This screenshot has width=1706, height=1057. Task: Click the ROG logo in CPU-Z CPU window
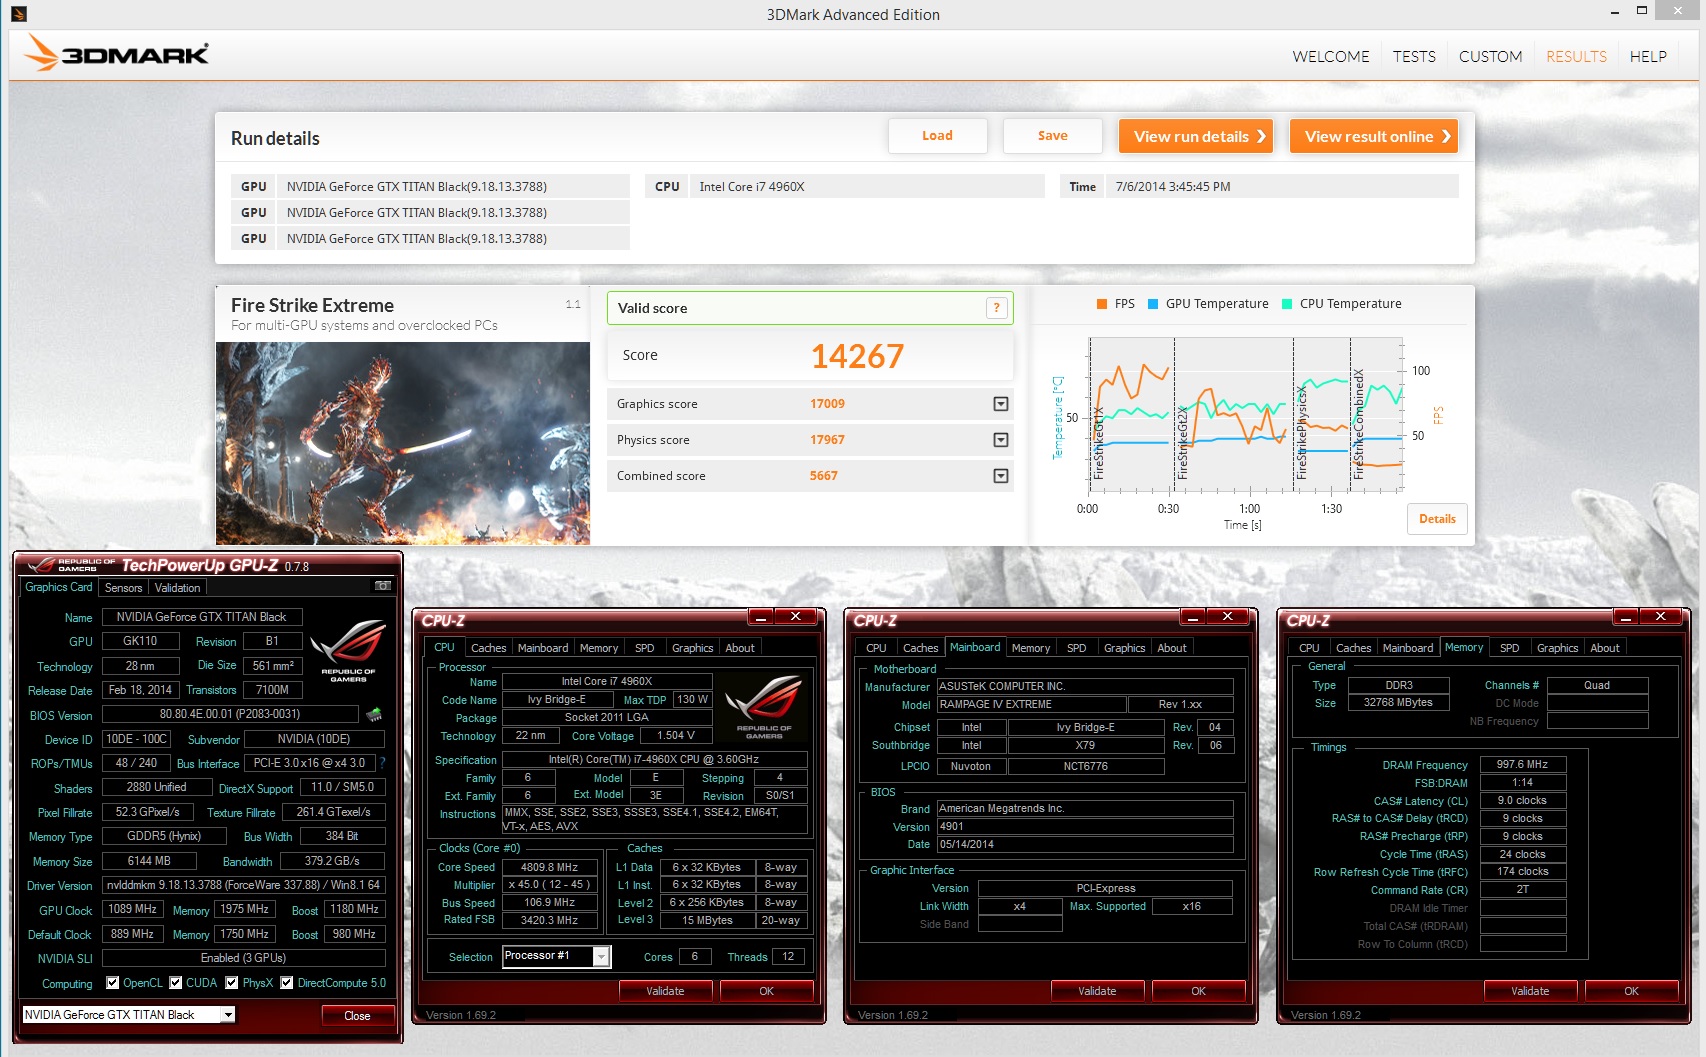click(763, 707)
